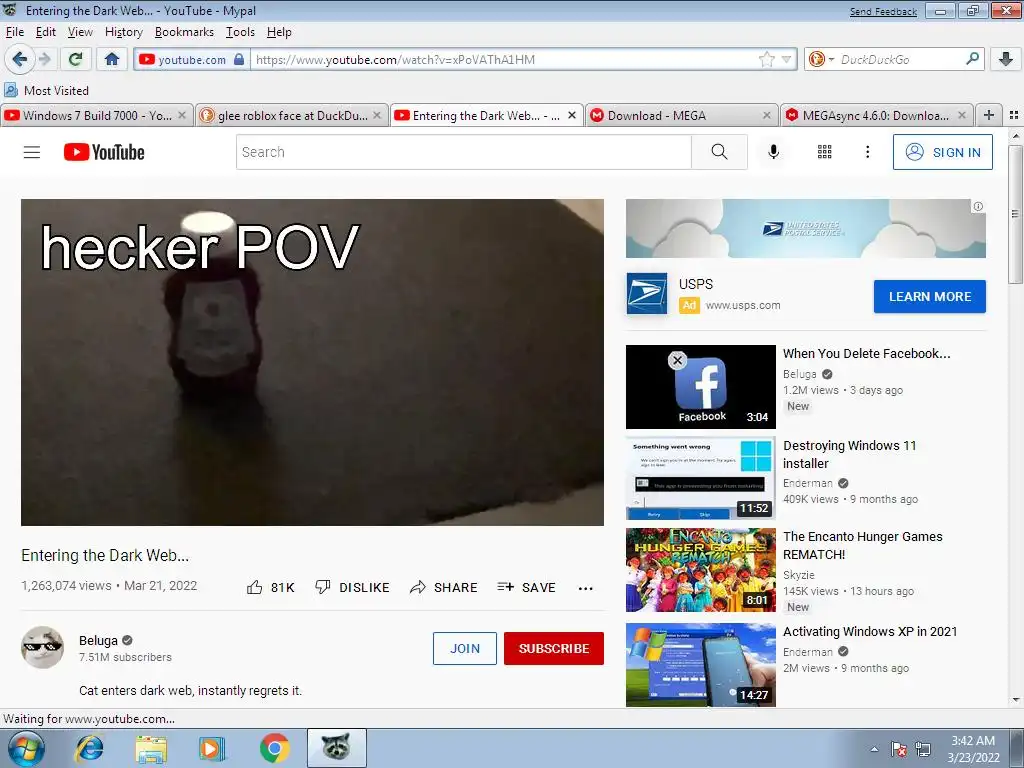Dismiss the Facebook thumbnail X overlay
The height and width of the screenshot is (768, 1024).
(x=677, y=360)
